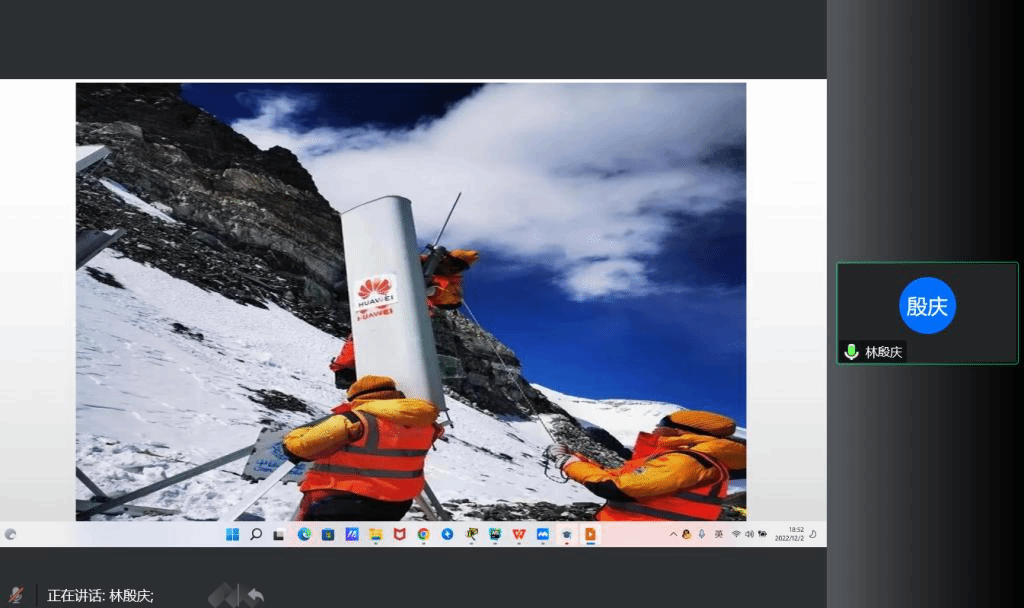Click the QQ penguin tray icon

click(x=686, y=535)
